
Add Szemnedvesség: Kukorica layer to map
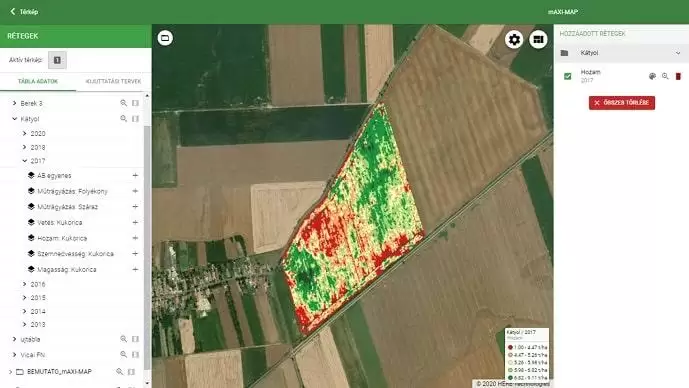135,254
